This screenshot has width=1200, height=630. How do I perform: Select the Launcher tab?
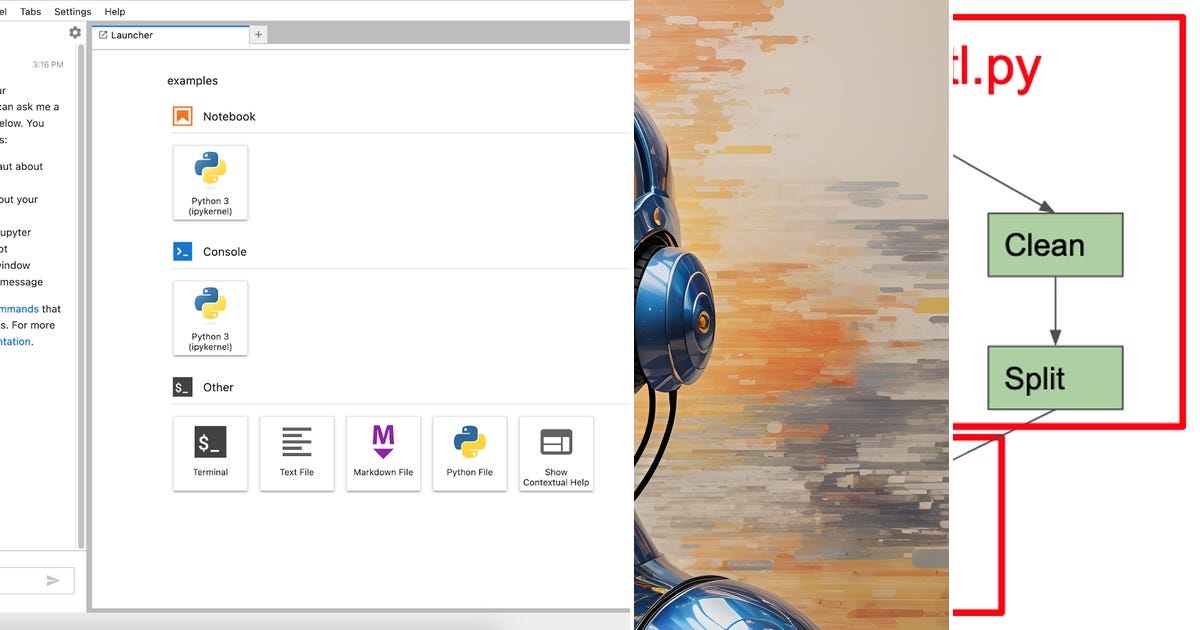pyautogui.click(x=170, y=35)
